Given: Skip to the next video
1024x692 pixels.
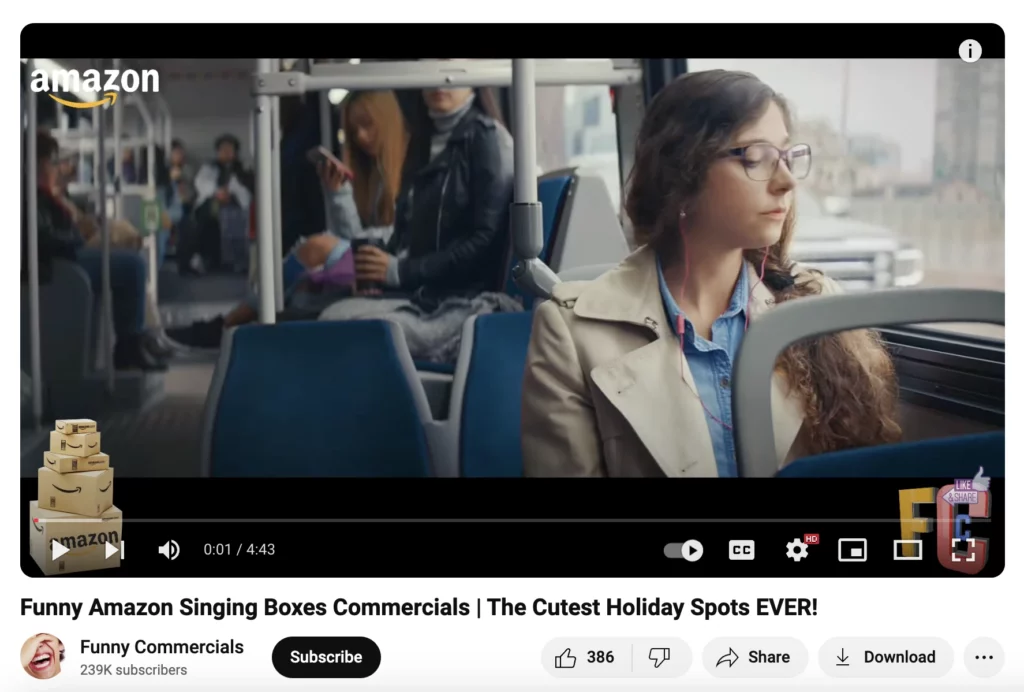Looking at the screenshot, I should point(114,550).
